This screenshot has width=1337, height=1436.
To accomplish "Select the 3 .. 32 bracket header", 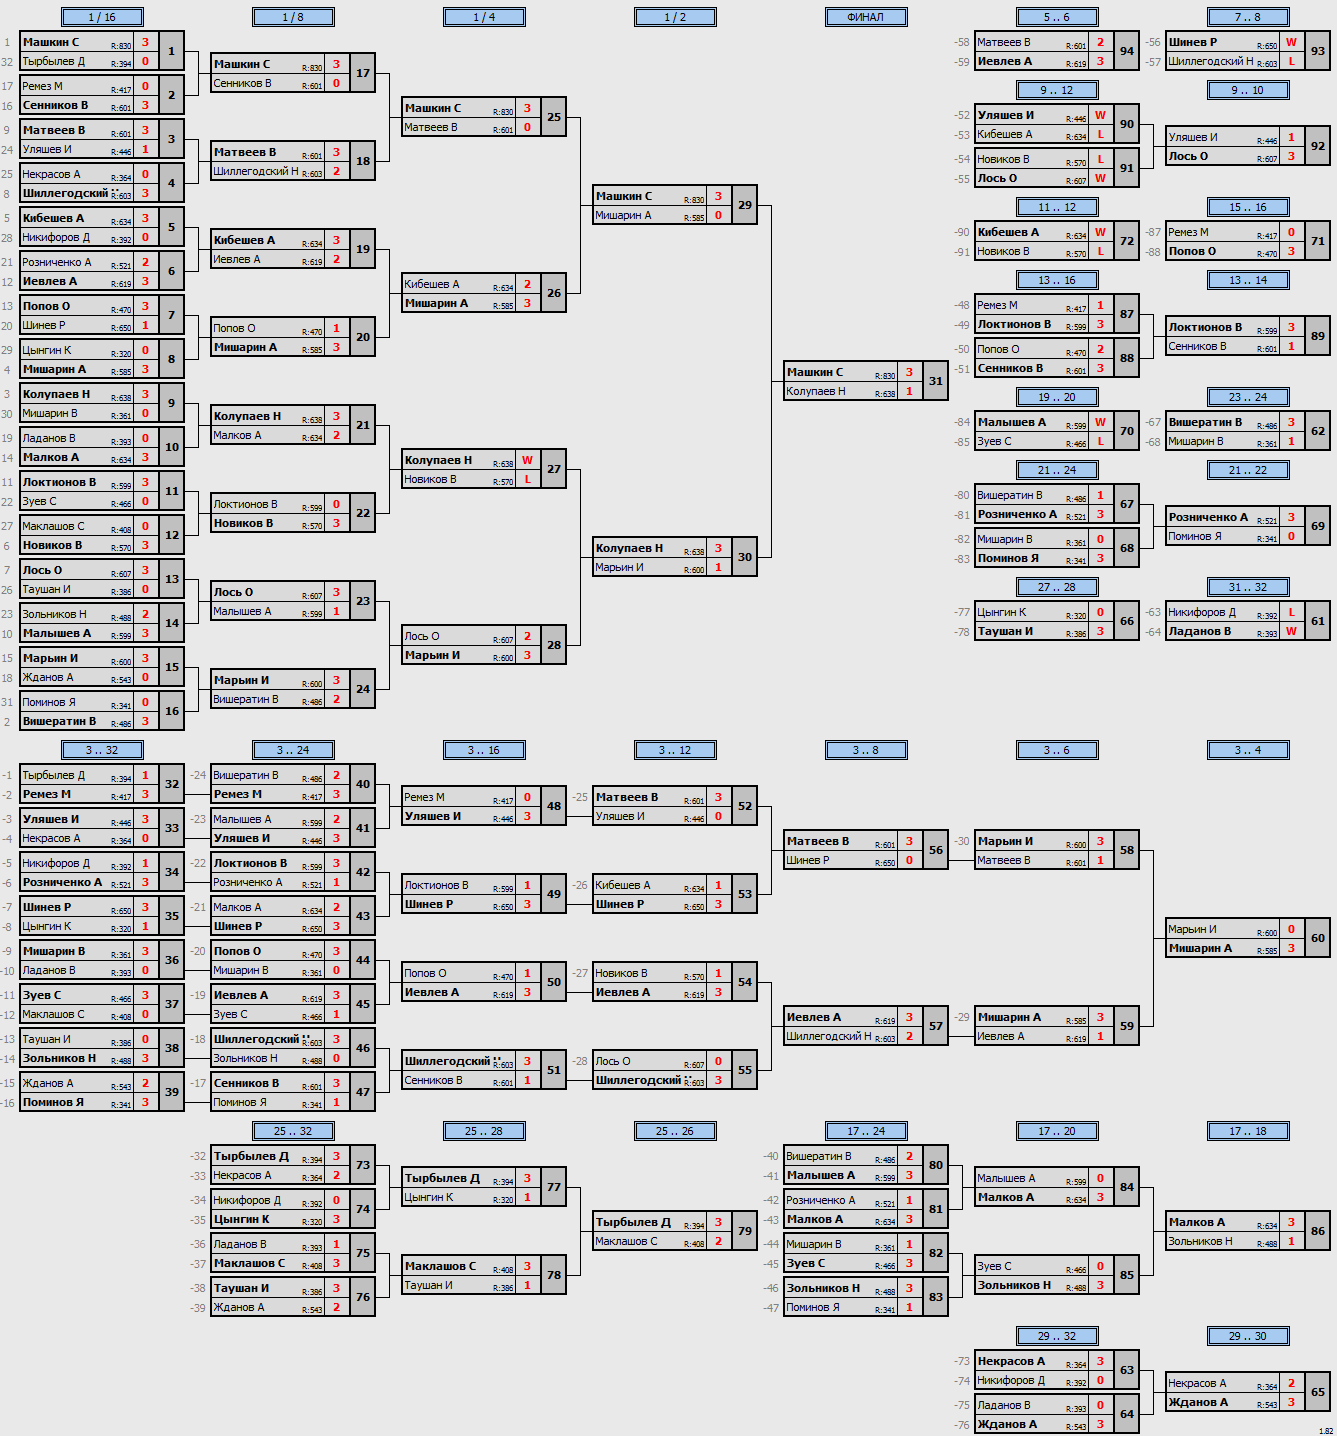I will coord(102,750).
